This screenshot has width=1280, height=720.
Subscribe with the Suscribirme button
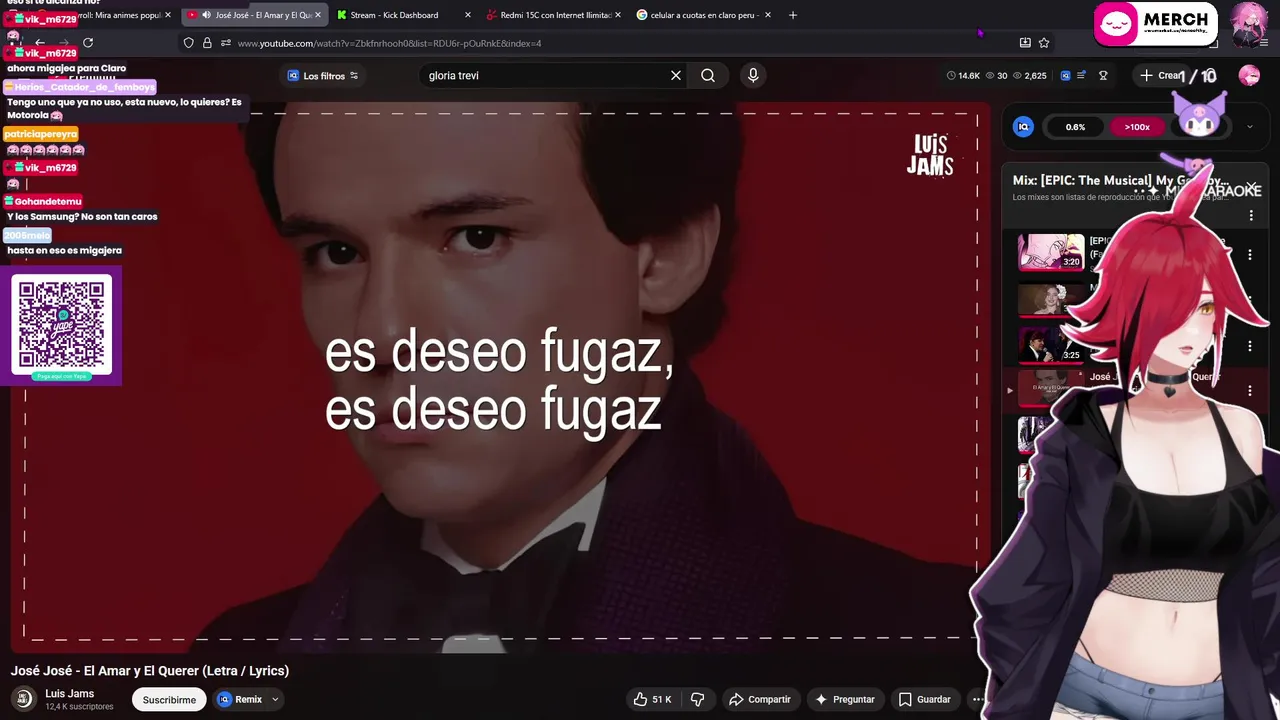point(169,700)
